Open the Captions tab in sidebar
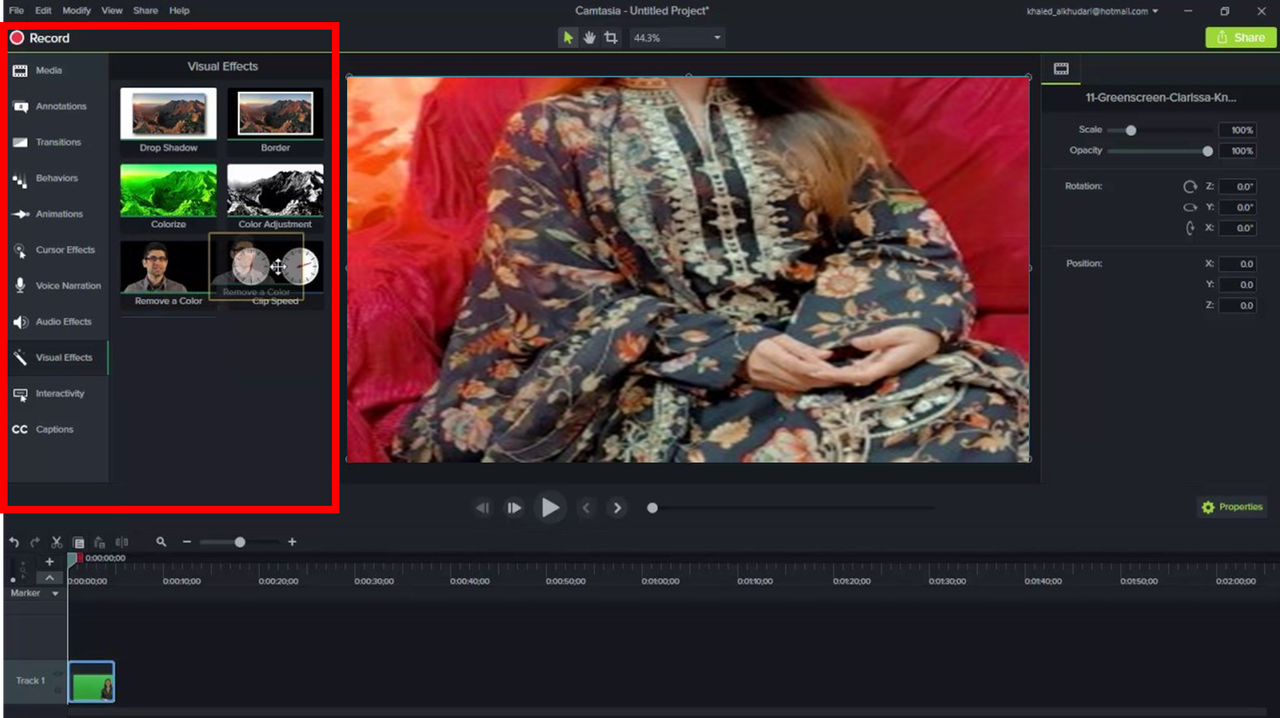Viewport: 1280px width, 718px height. tap(57, 430)
